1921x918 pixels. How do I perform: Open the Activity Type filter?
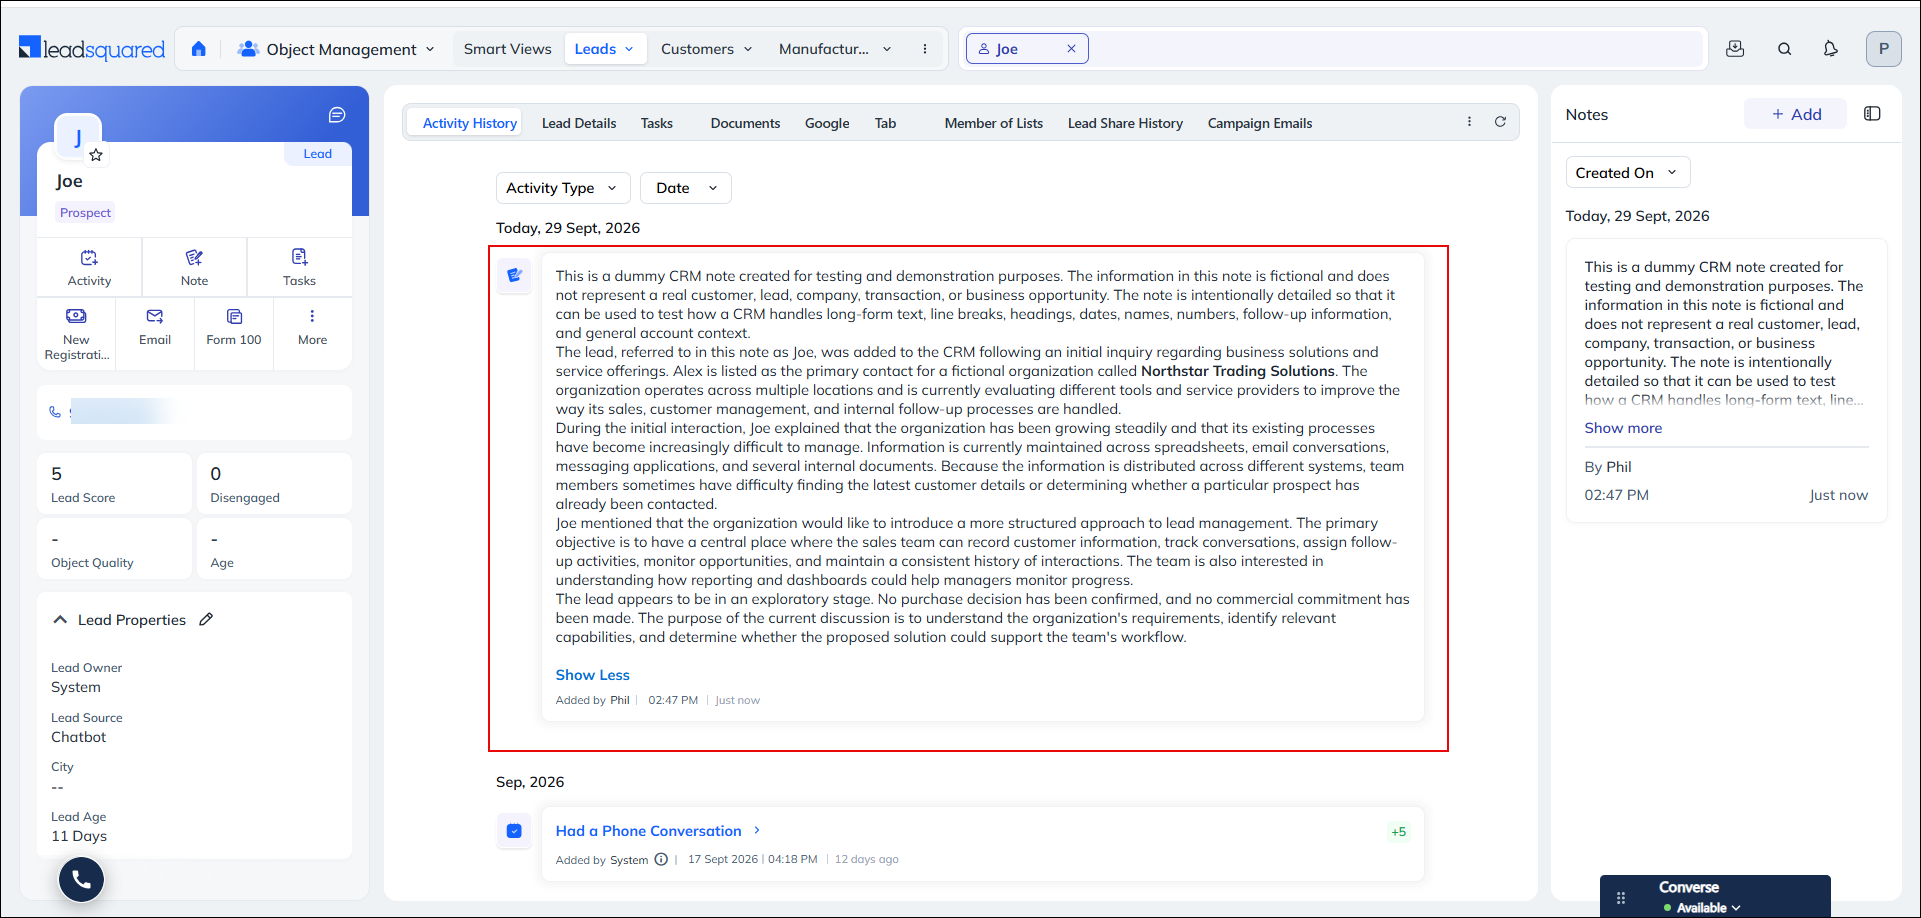coord(563,188)
